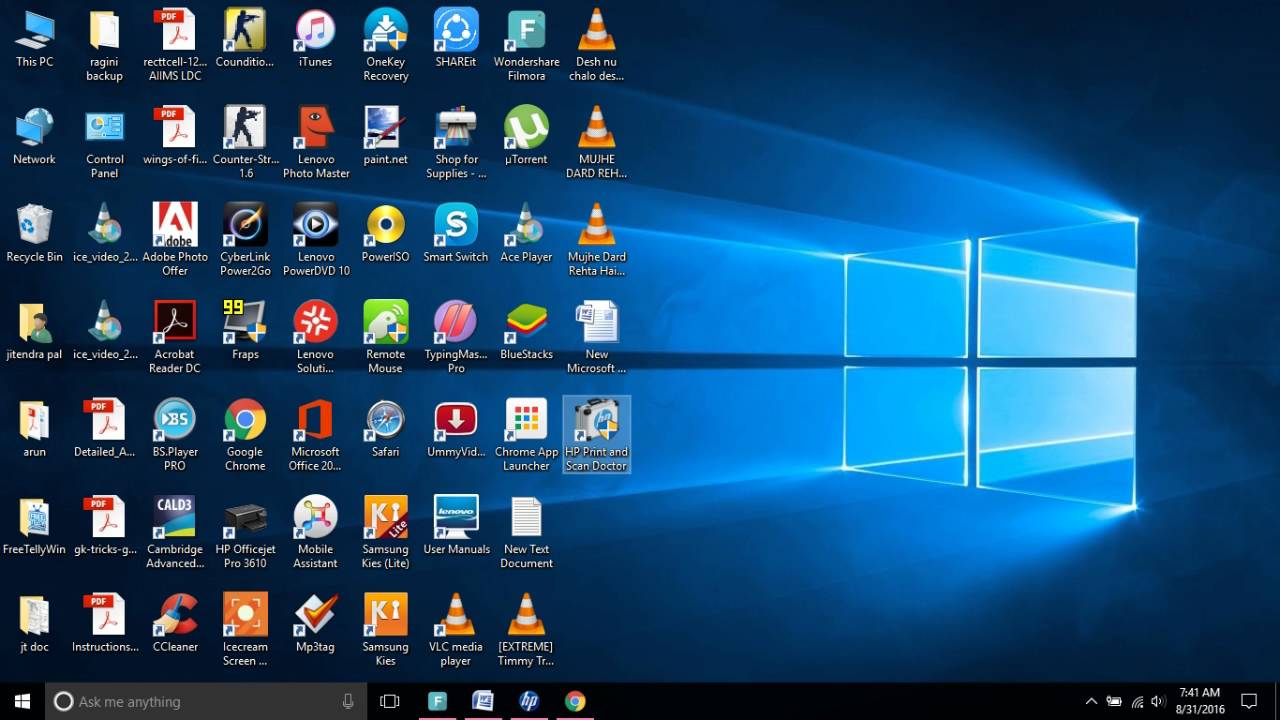1280x720 pixels.
Task: Select the jitendra pal user folder
Action: (34, 331)
